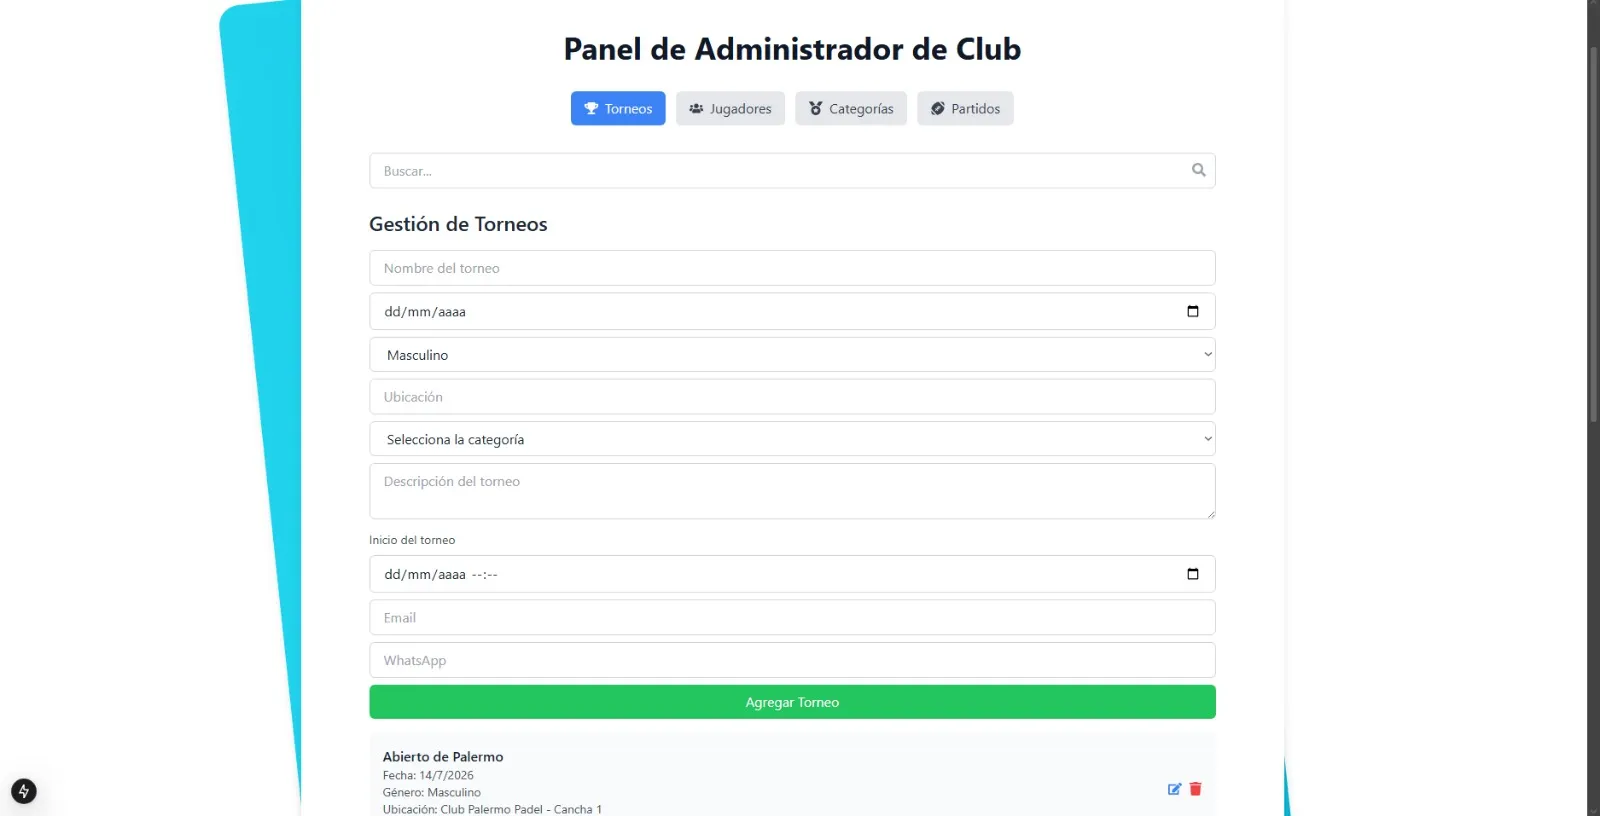Open the Jugadores tab
Image resolution: width=1600 pixels, height=816 pixels.
[730, 108]
